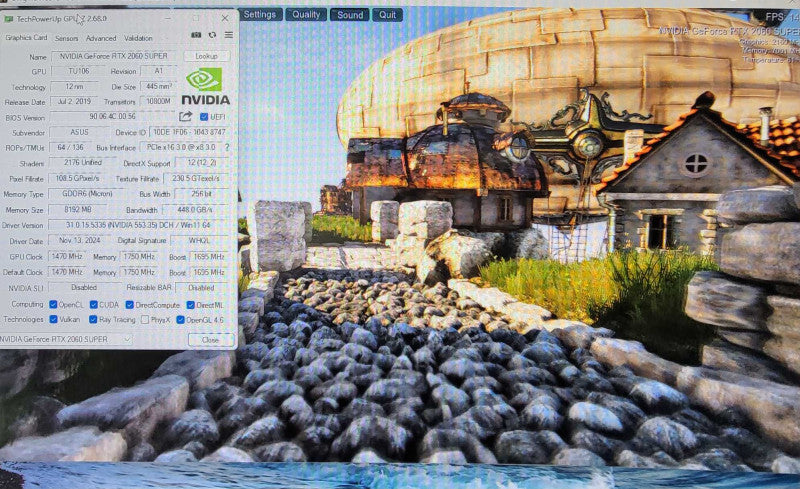The height and width of the screenshot is (489, 800).
Task: Click the ROPs/TMUs field 64 / 136
Action: 70,147
